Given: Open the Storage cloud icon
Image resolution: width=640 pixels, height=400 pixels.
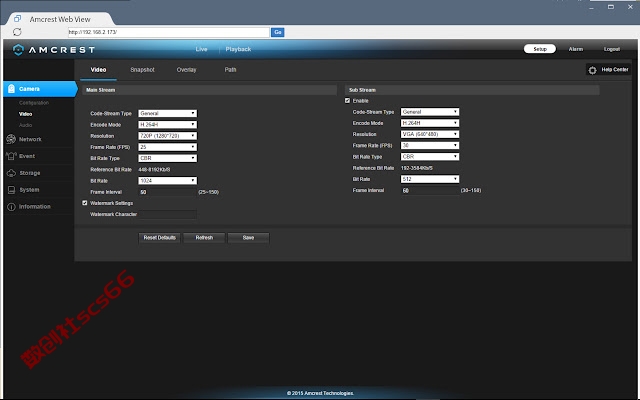Looking at the screenshot, I should (11, 173).
